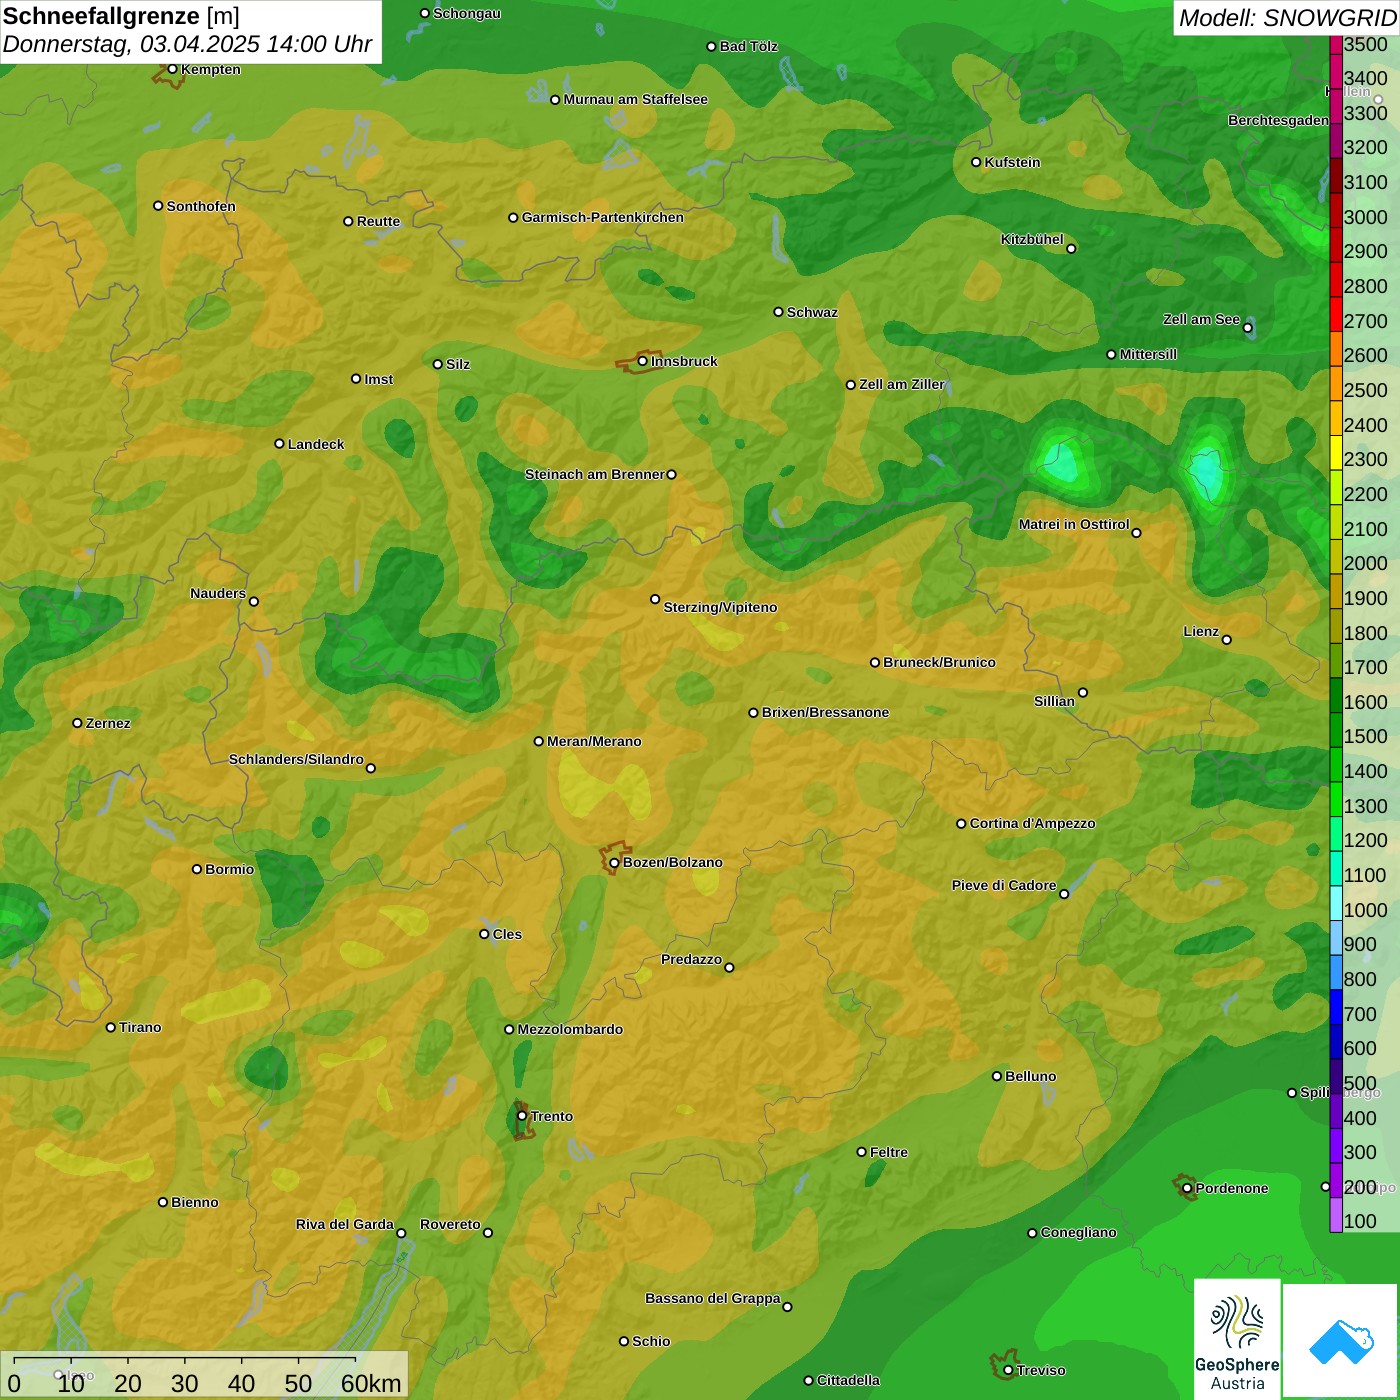Click the Kufstein label
The height and width of the screenshot is (1400, 1400).
pos(1012,162)
